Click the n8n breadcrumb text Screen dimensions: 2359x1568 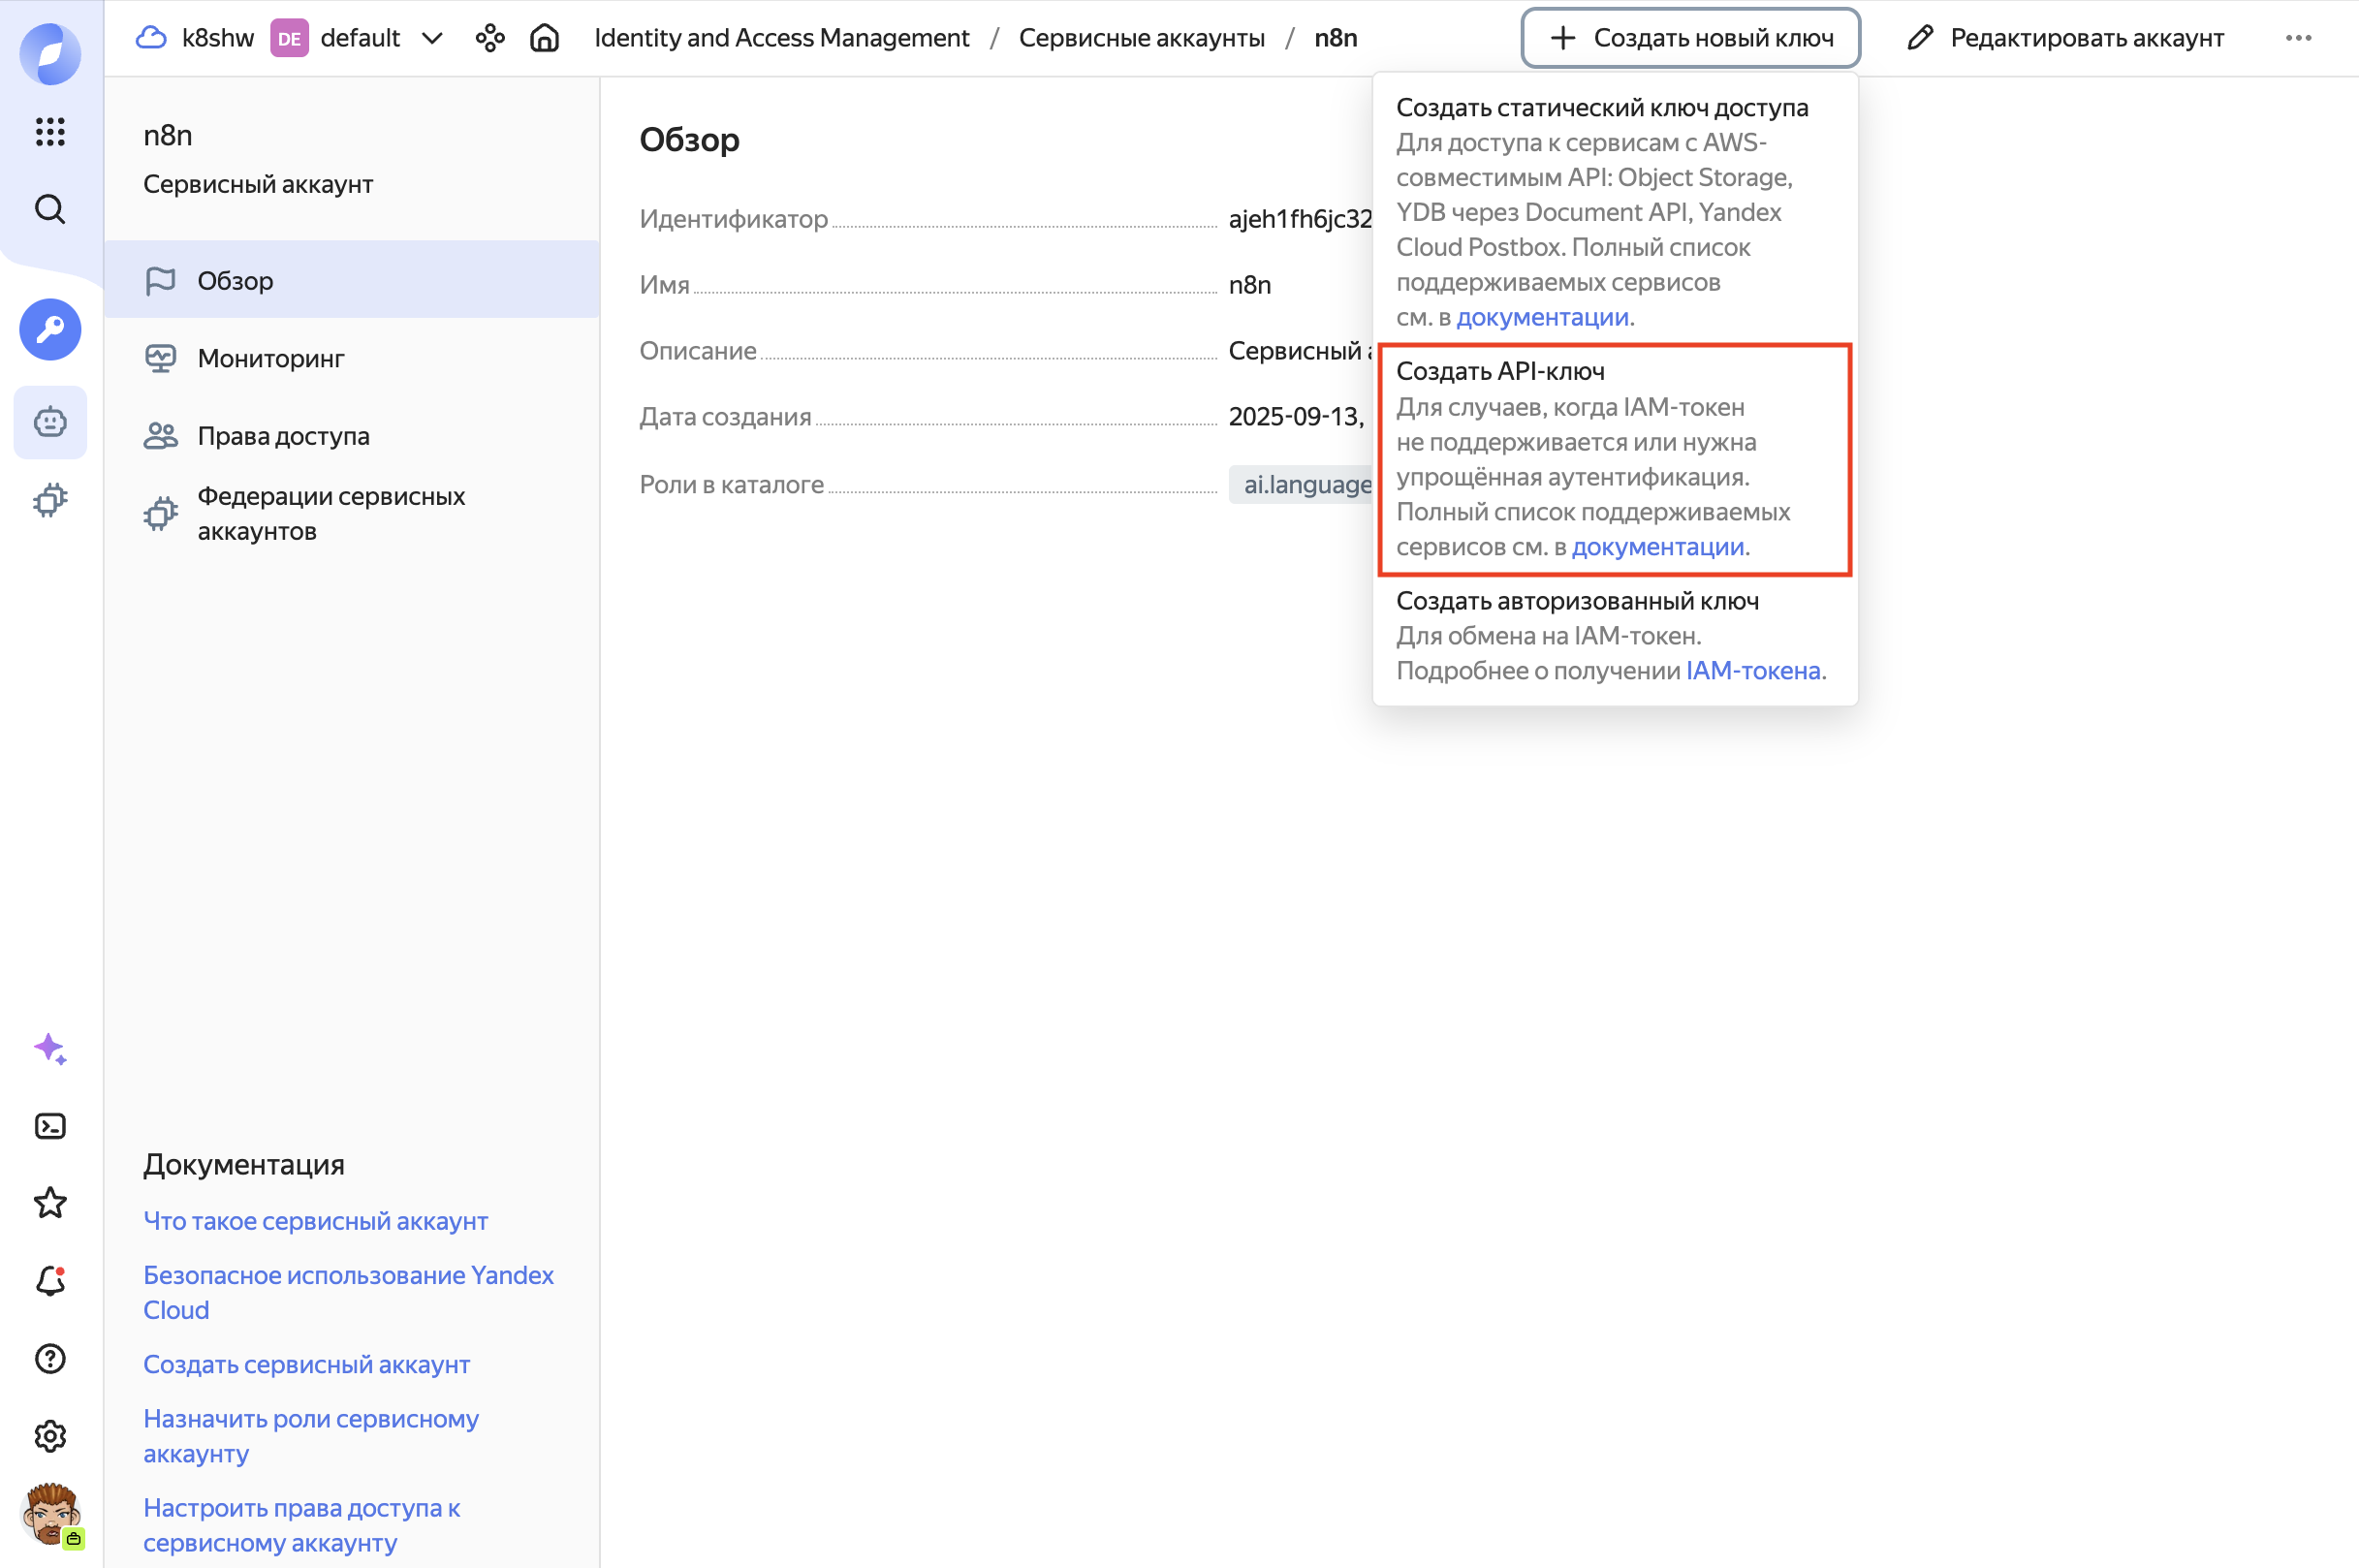[x=1335, y=38]
